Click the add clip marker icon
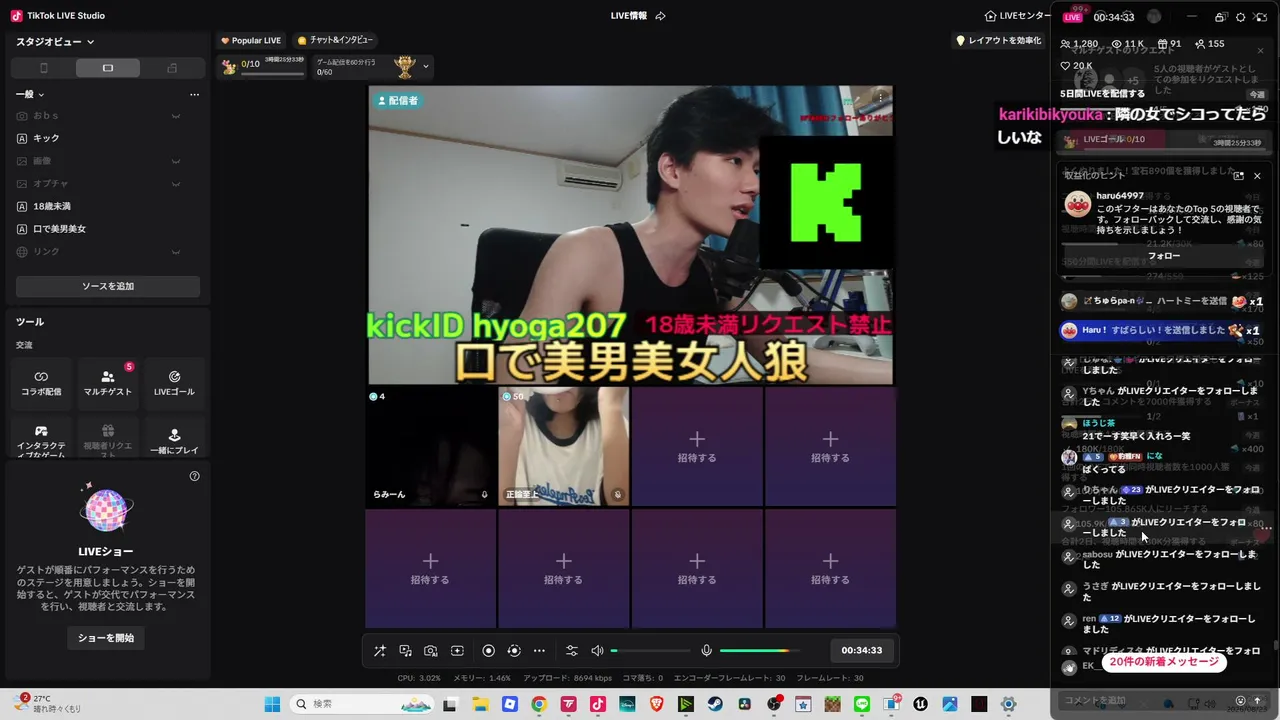Viewport: 1280px width, 720px height. [x=457, y=651]
